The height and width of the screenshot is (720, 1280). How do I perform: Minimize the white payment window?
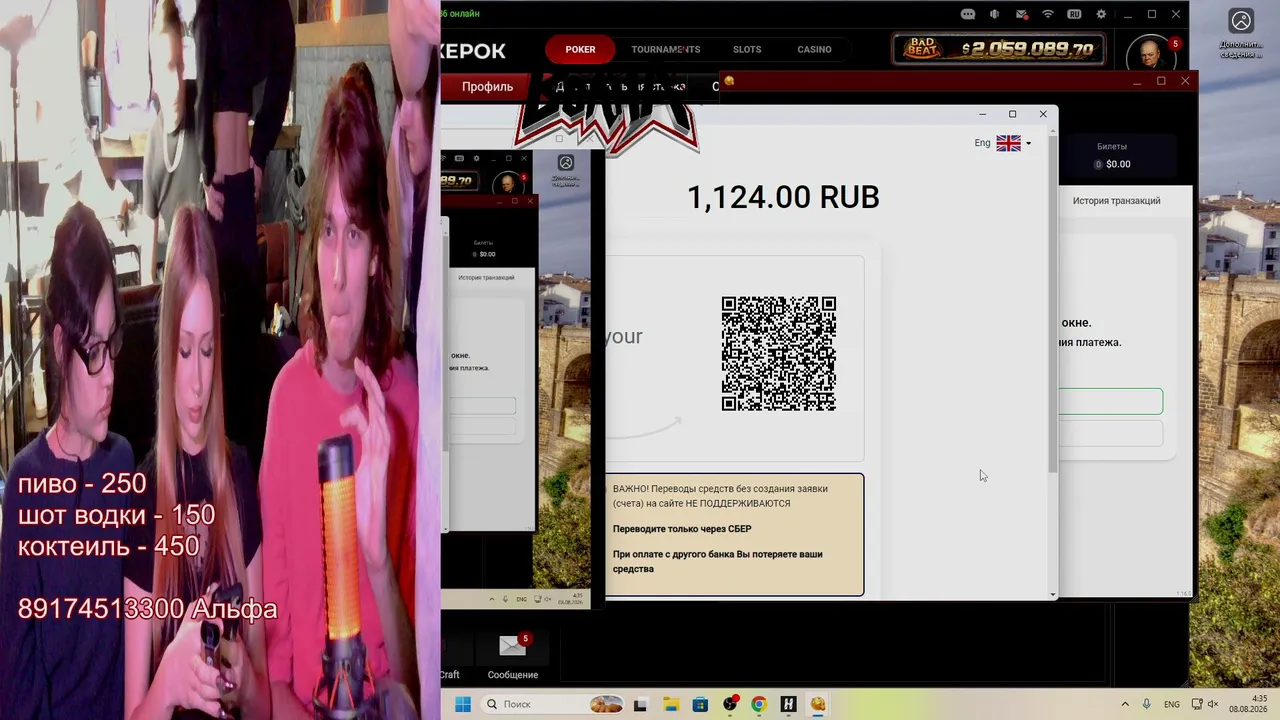(x=982, y=114)
